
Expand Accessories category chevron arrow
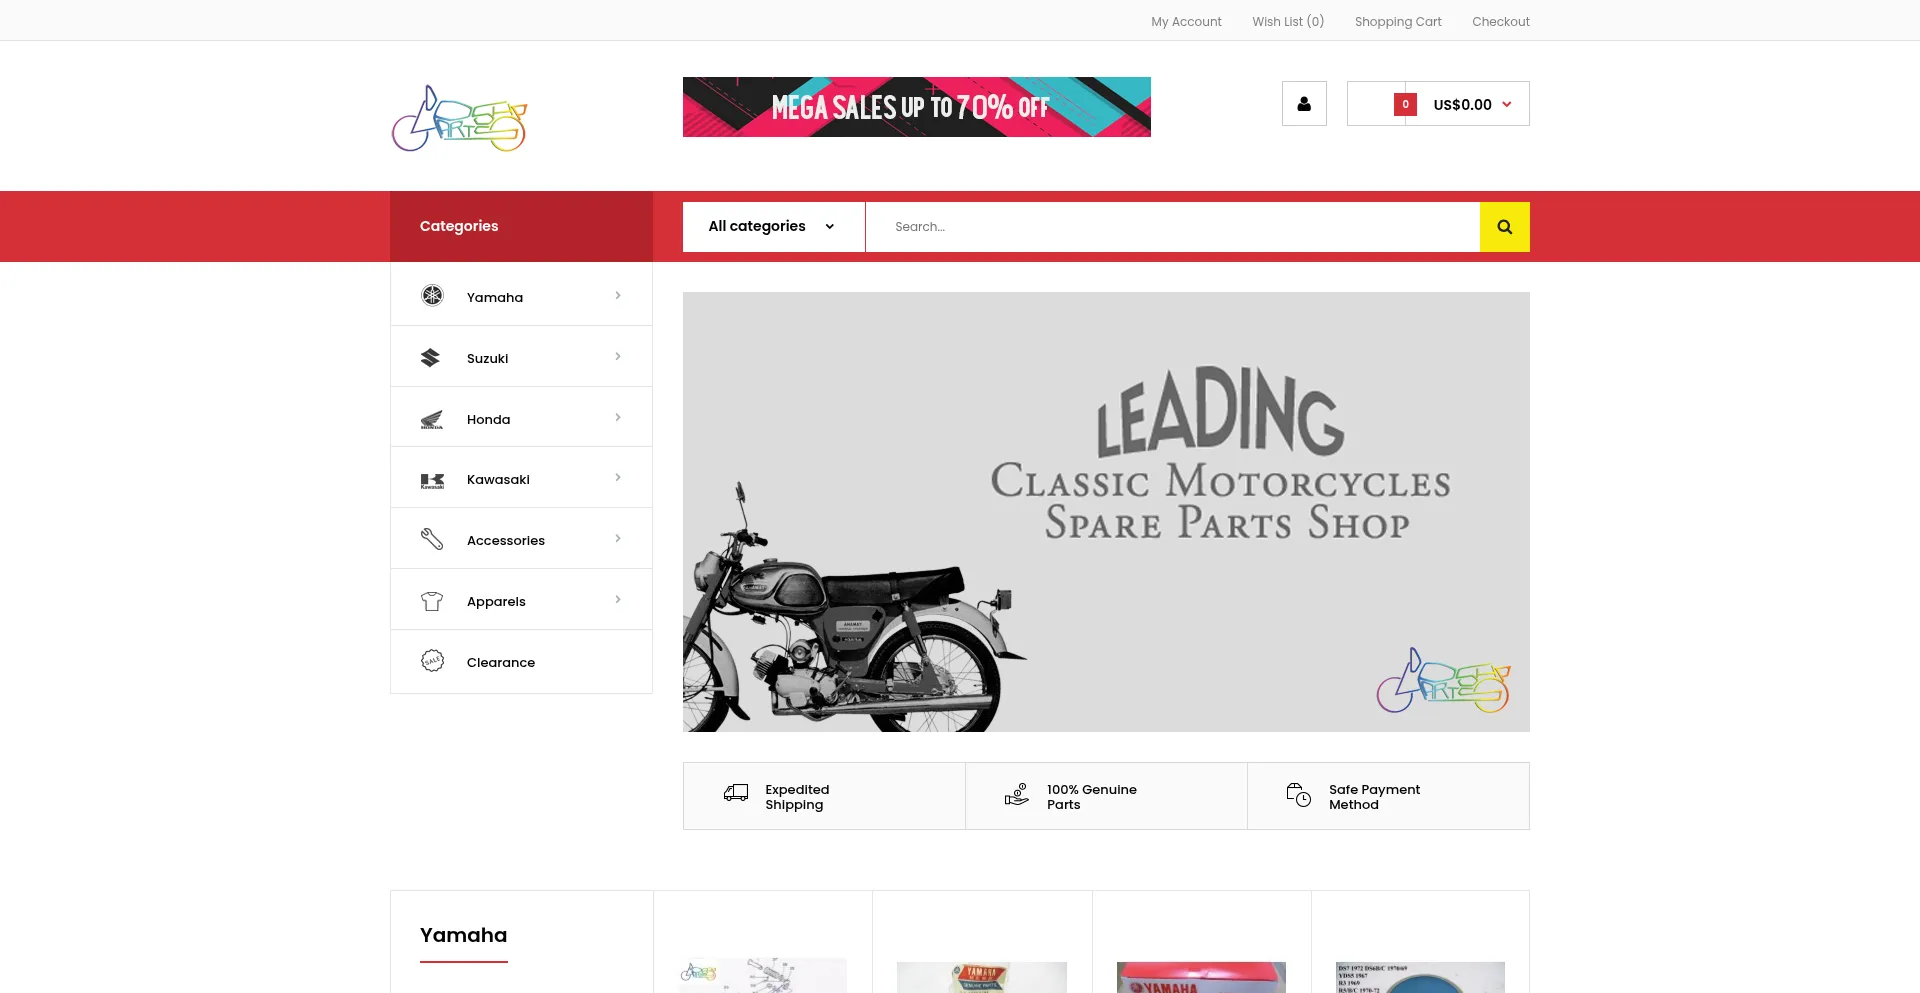(x=618, y=538)
